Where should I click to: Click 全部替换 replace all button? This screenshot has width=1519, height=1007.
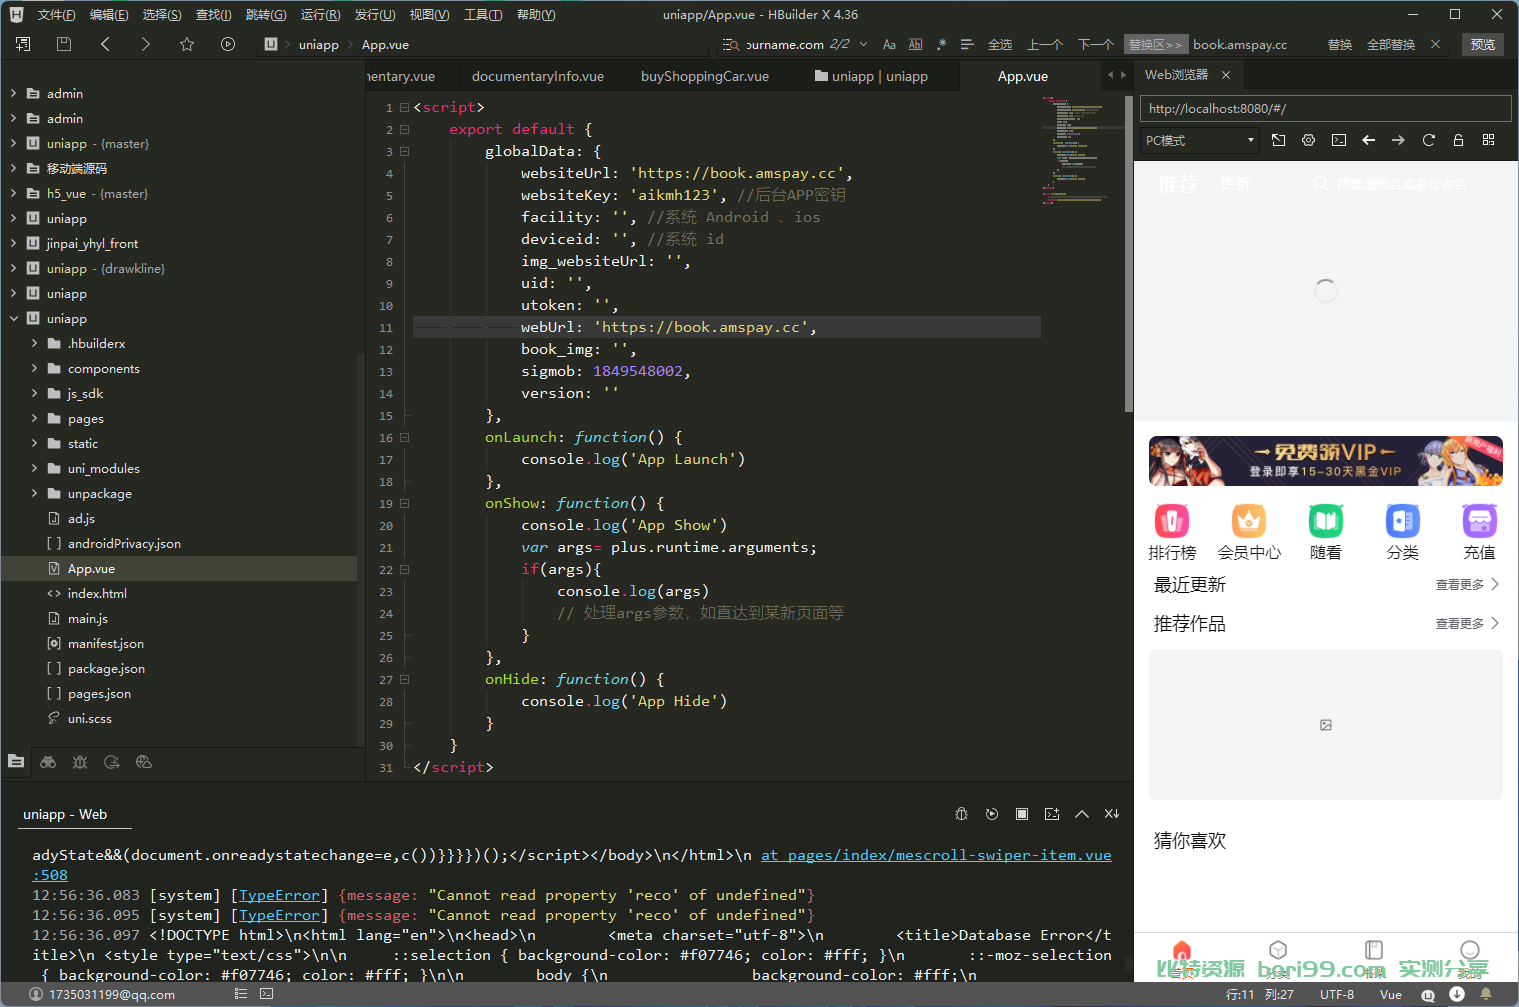pos(1391,44)
